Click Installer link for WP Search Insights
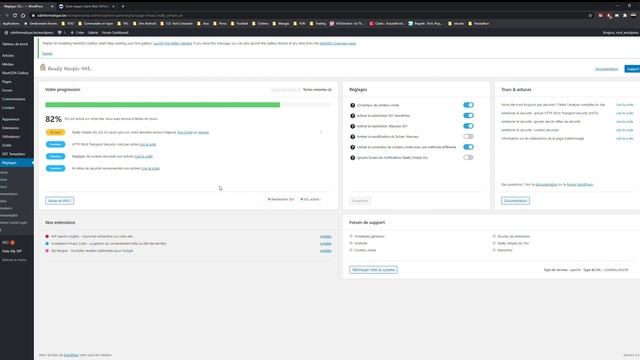 325,237
